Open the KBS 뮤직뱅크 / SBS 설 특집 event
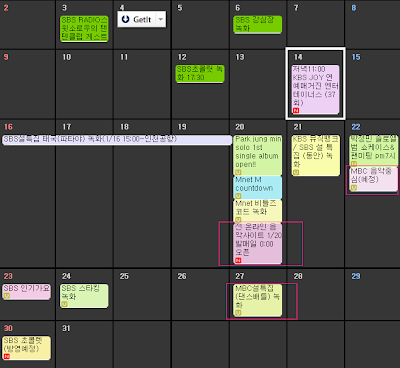400x368 pixels. click(x=315, y=155)
